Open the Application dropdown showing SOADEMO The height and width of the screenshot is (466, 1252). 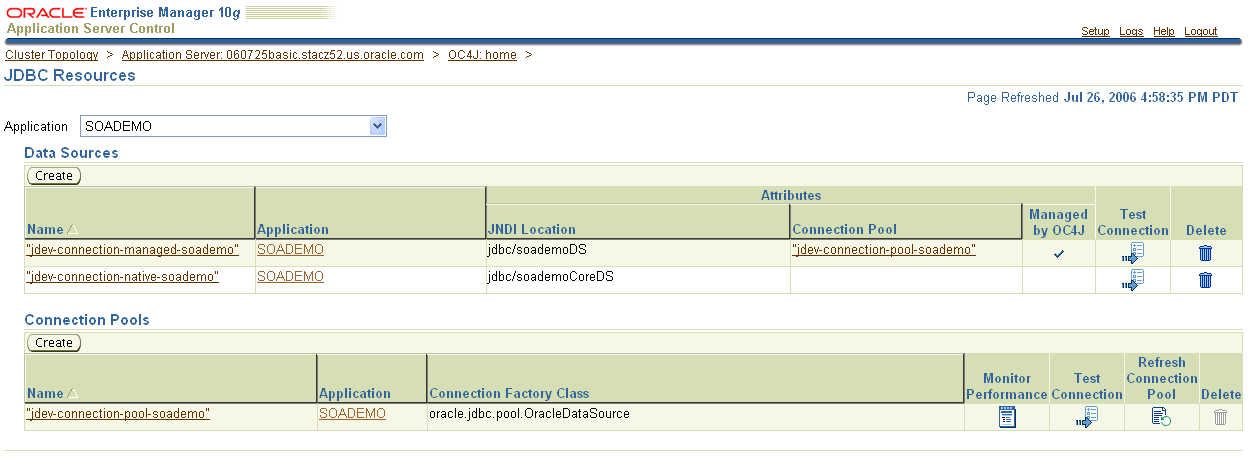tap(233, 126)
